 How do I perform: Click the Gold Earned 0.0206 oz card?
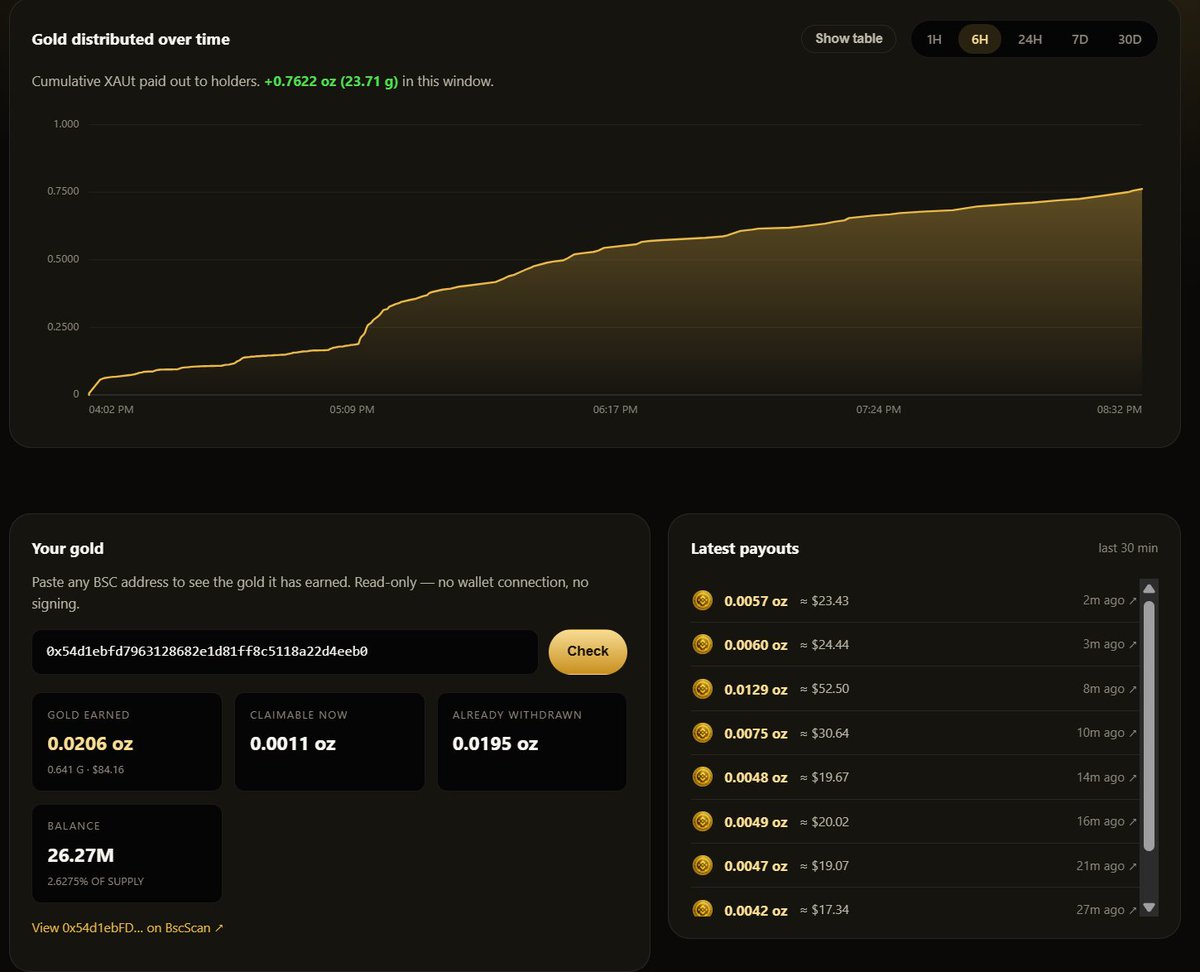click(127, 742)
